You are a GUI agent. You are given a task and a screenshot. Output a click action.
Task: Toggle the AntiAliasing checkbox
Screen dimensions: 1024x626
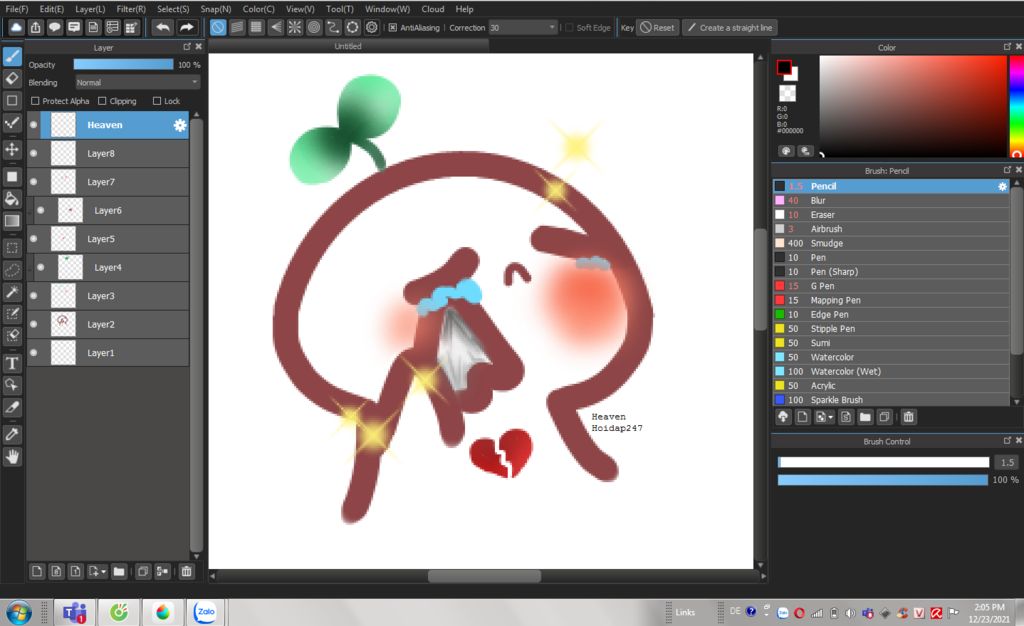392,27
